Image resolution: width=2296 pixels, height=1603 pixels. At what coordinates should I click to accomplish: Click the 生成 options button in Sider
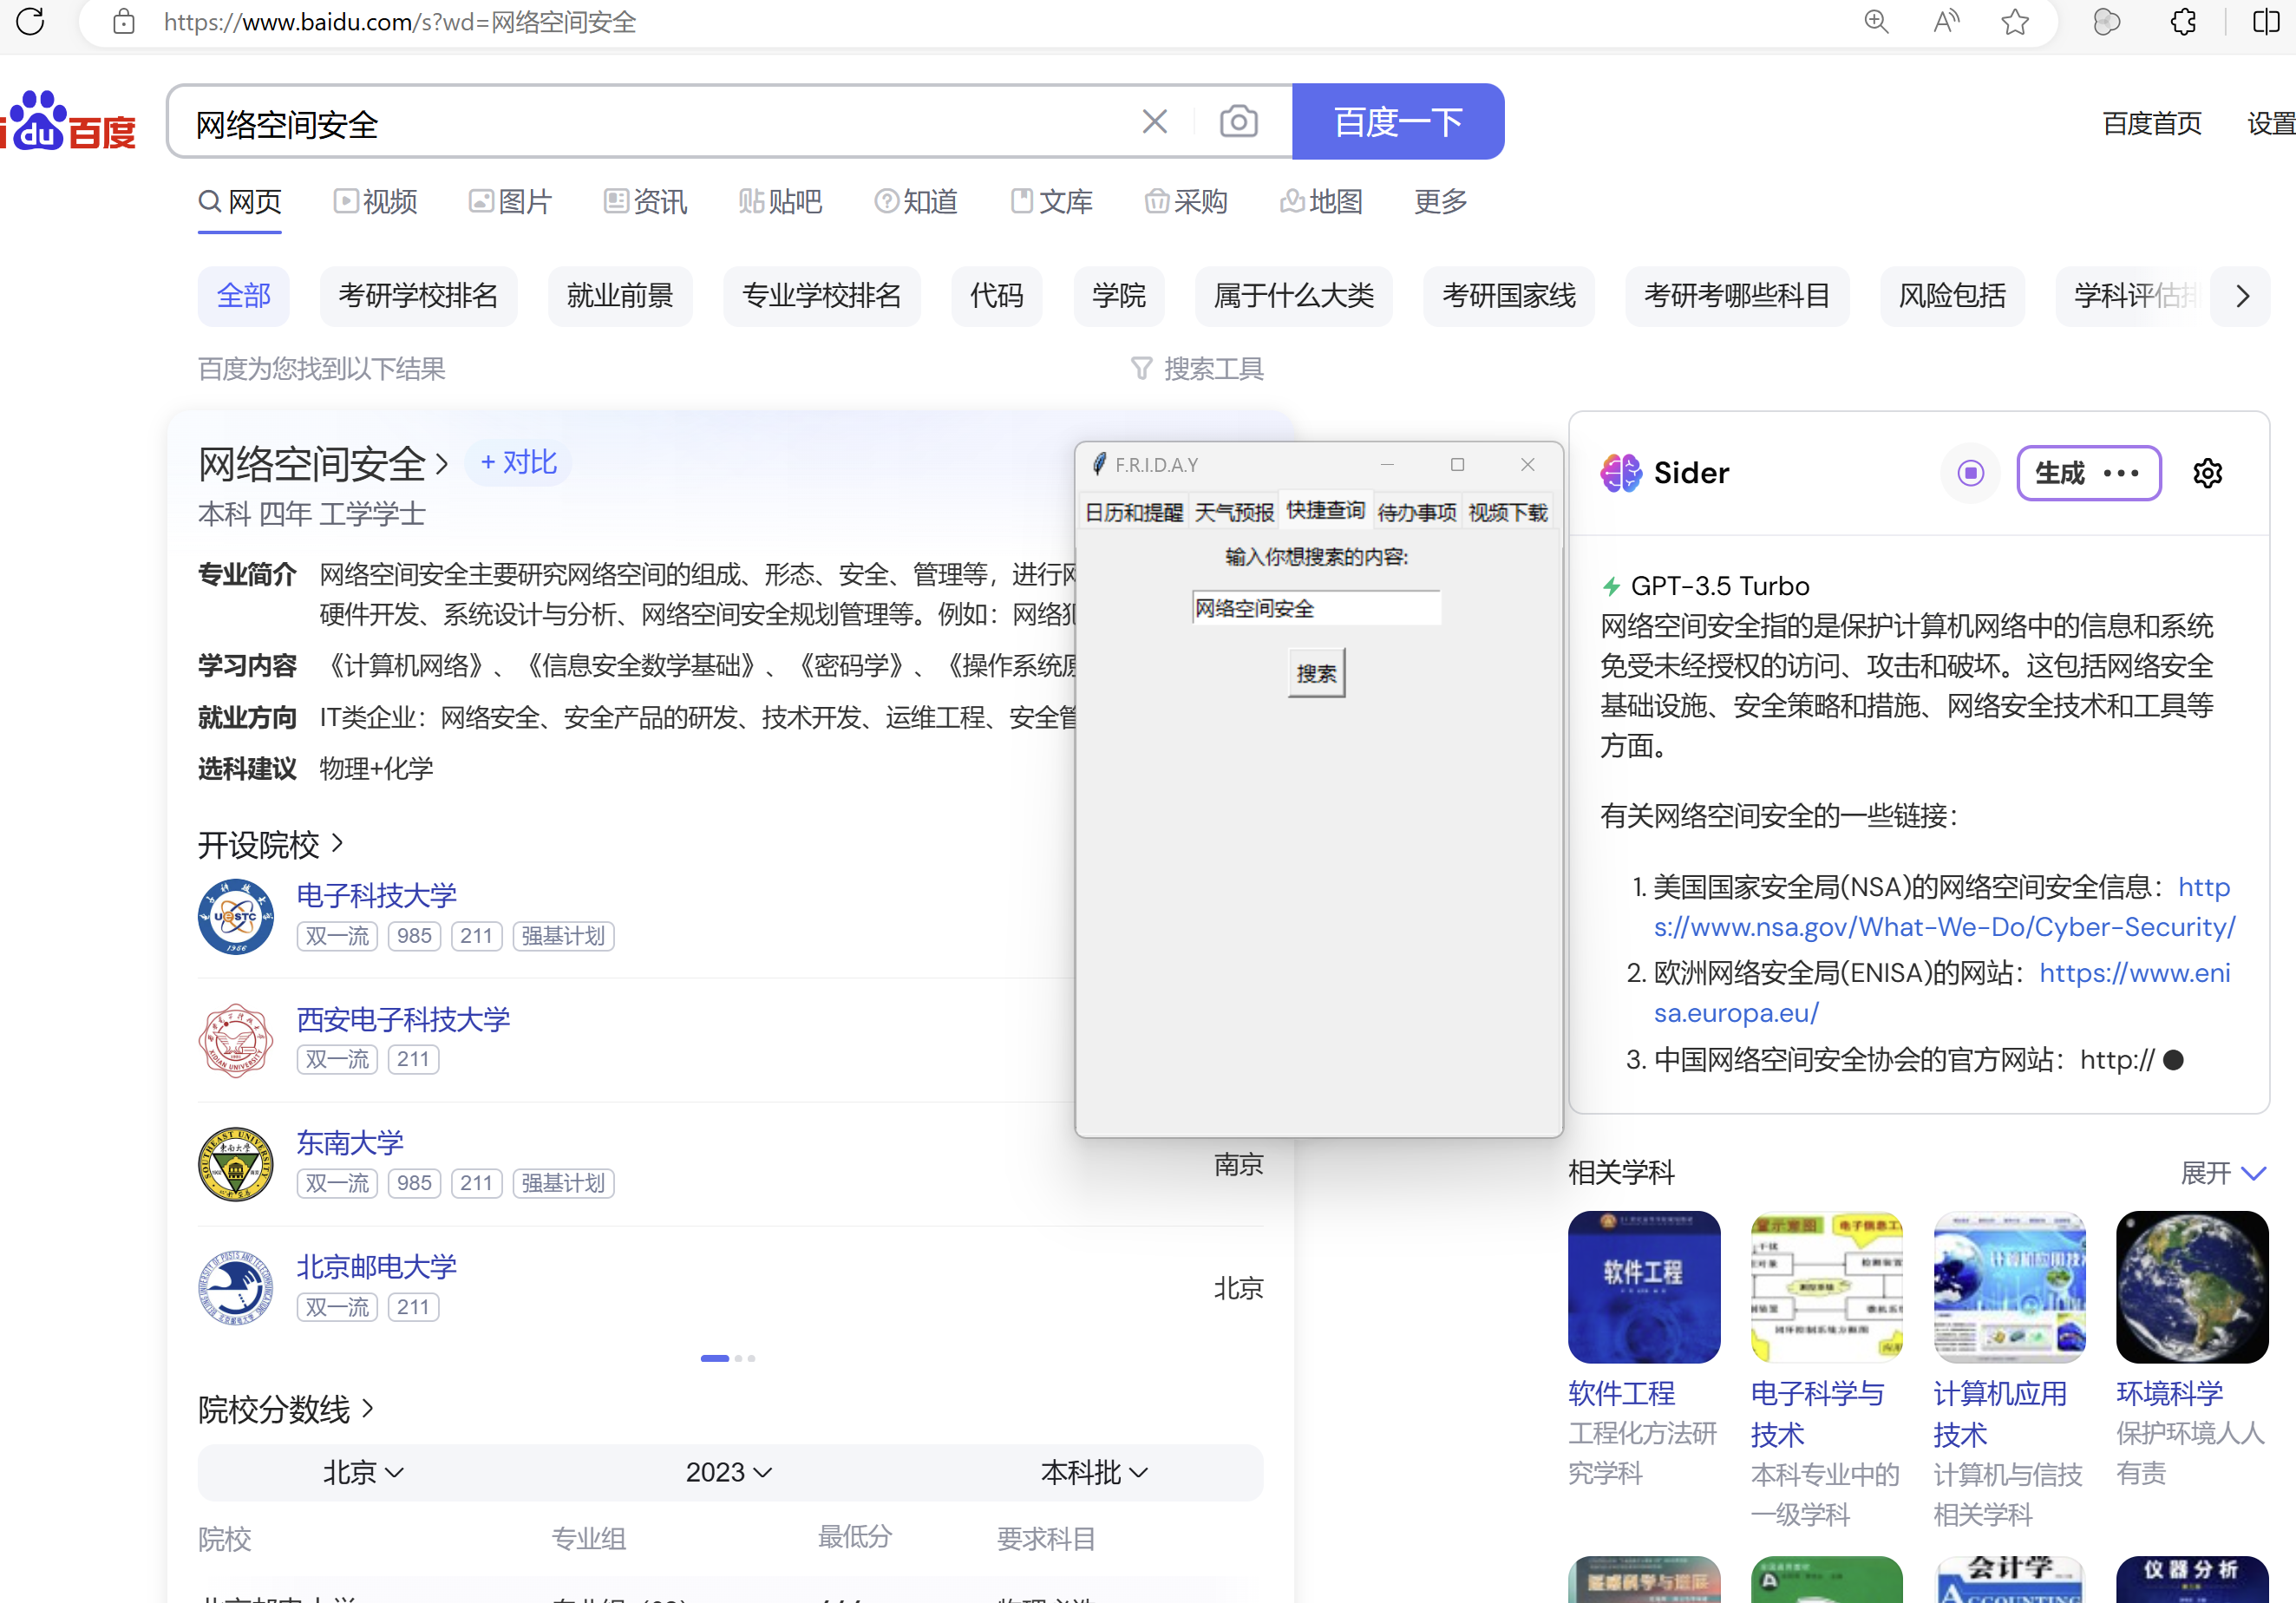(2088, 473)
